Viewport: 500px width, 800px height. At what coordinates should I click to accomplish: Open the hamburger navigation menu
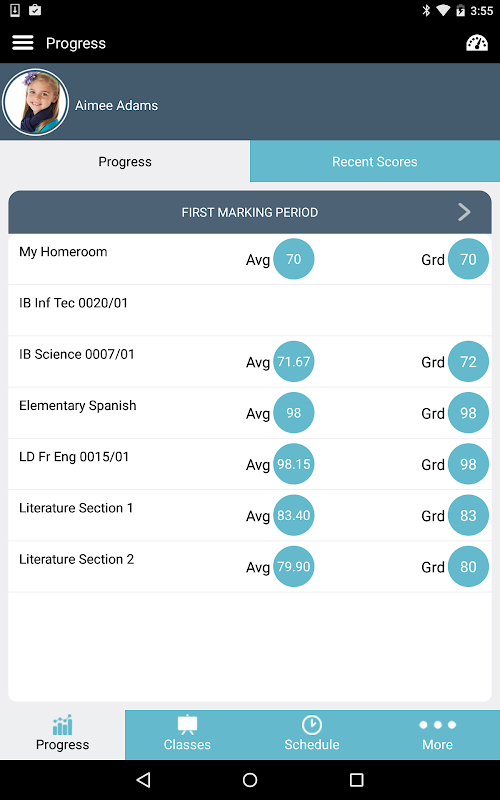pos(23,43)
